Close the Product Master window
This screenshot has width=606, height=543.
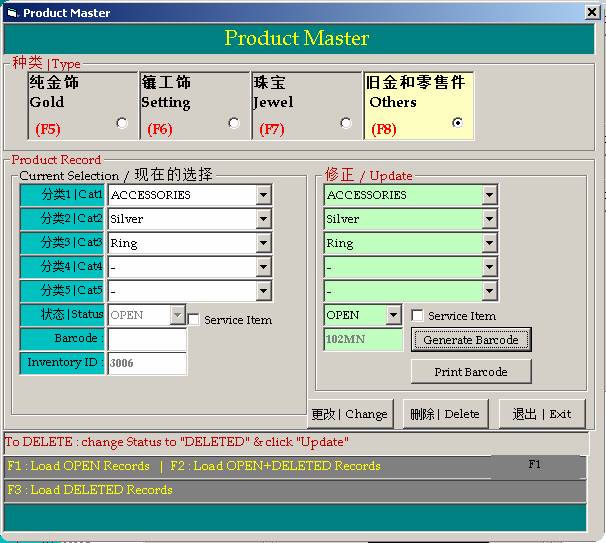tap(591, 13)
